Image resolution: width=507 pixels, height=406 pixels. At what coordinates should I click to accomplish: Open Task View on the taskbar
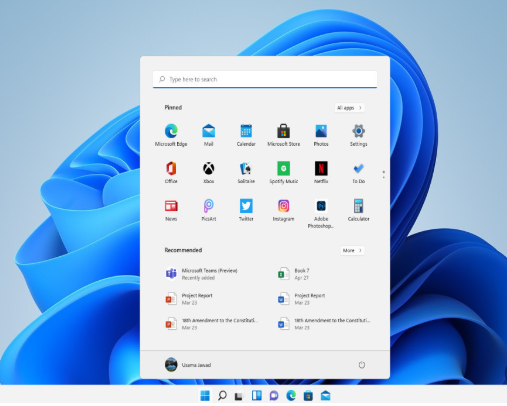pos(239,396)
